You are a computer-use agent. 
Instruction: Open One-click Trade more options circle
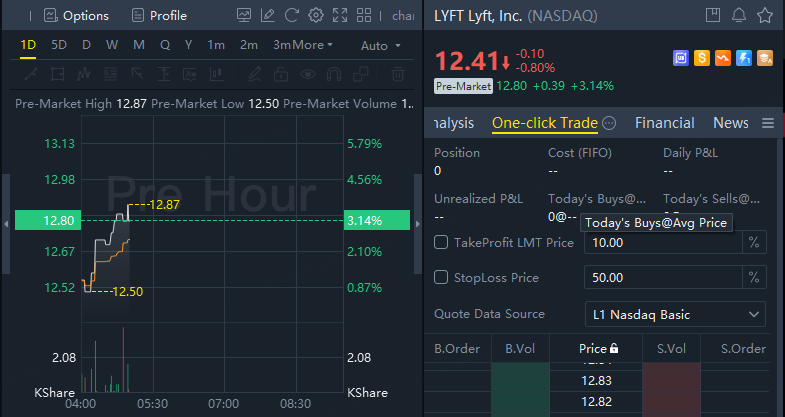click(x=609, y=123)
